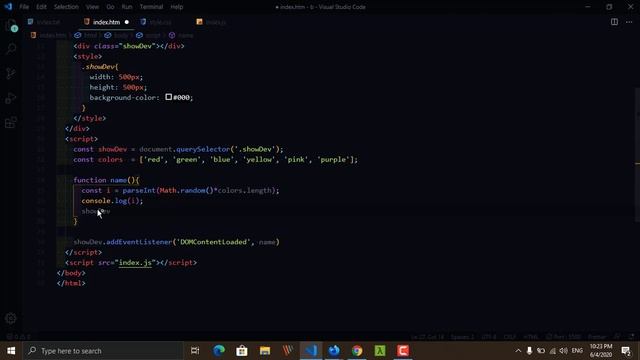Click the querySelector call text
Image resolution: width=640 pixels, height=360 pixels.
pos(203,149)
